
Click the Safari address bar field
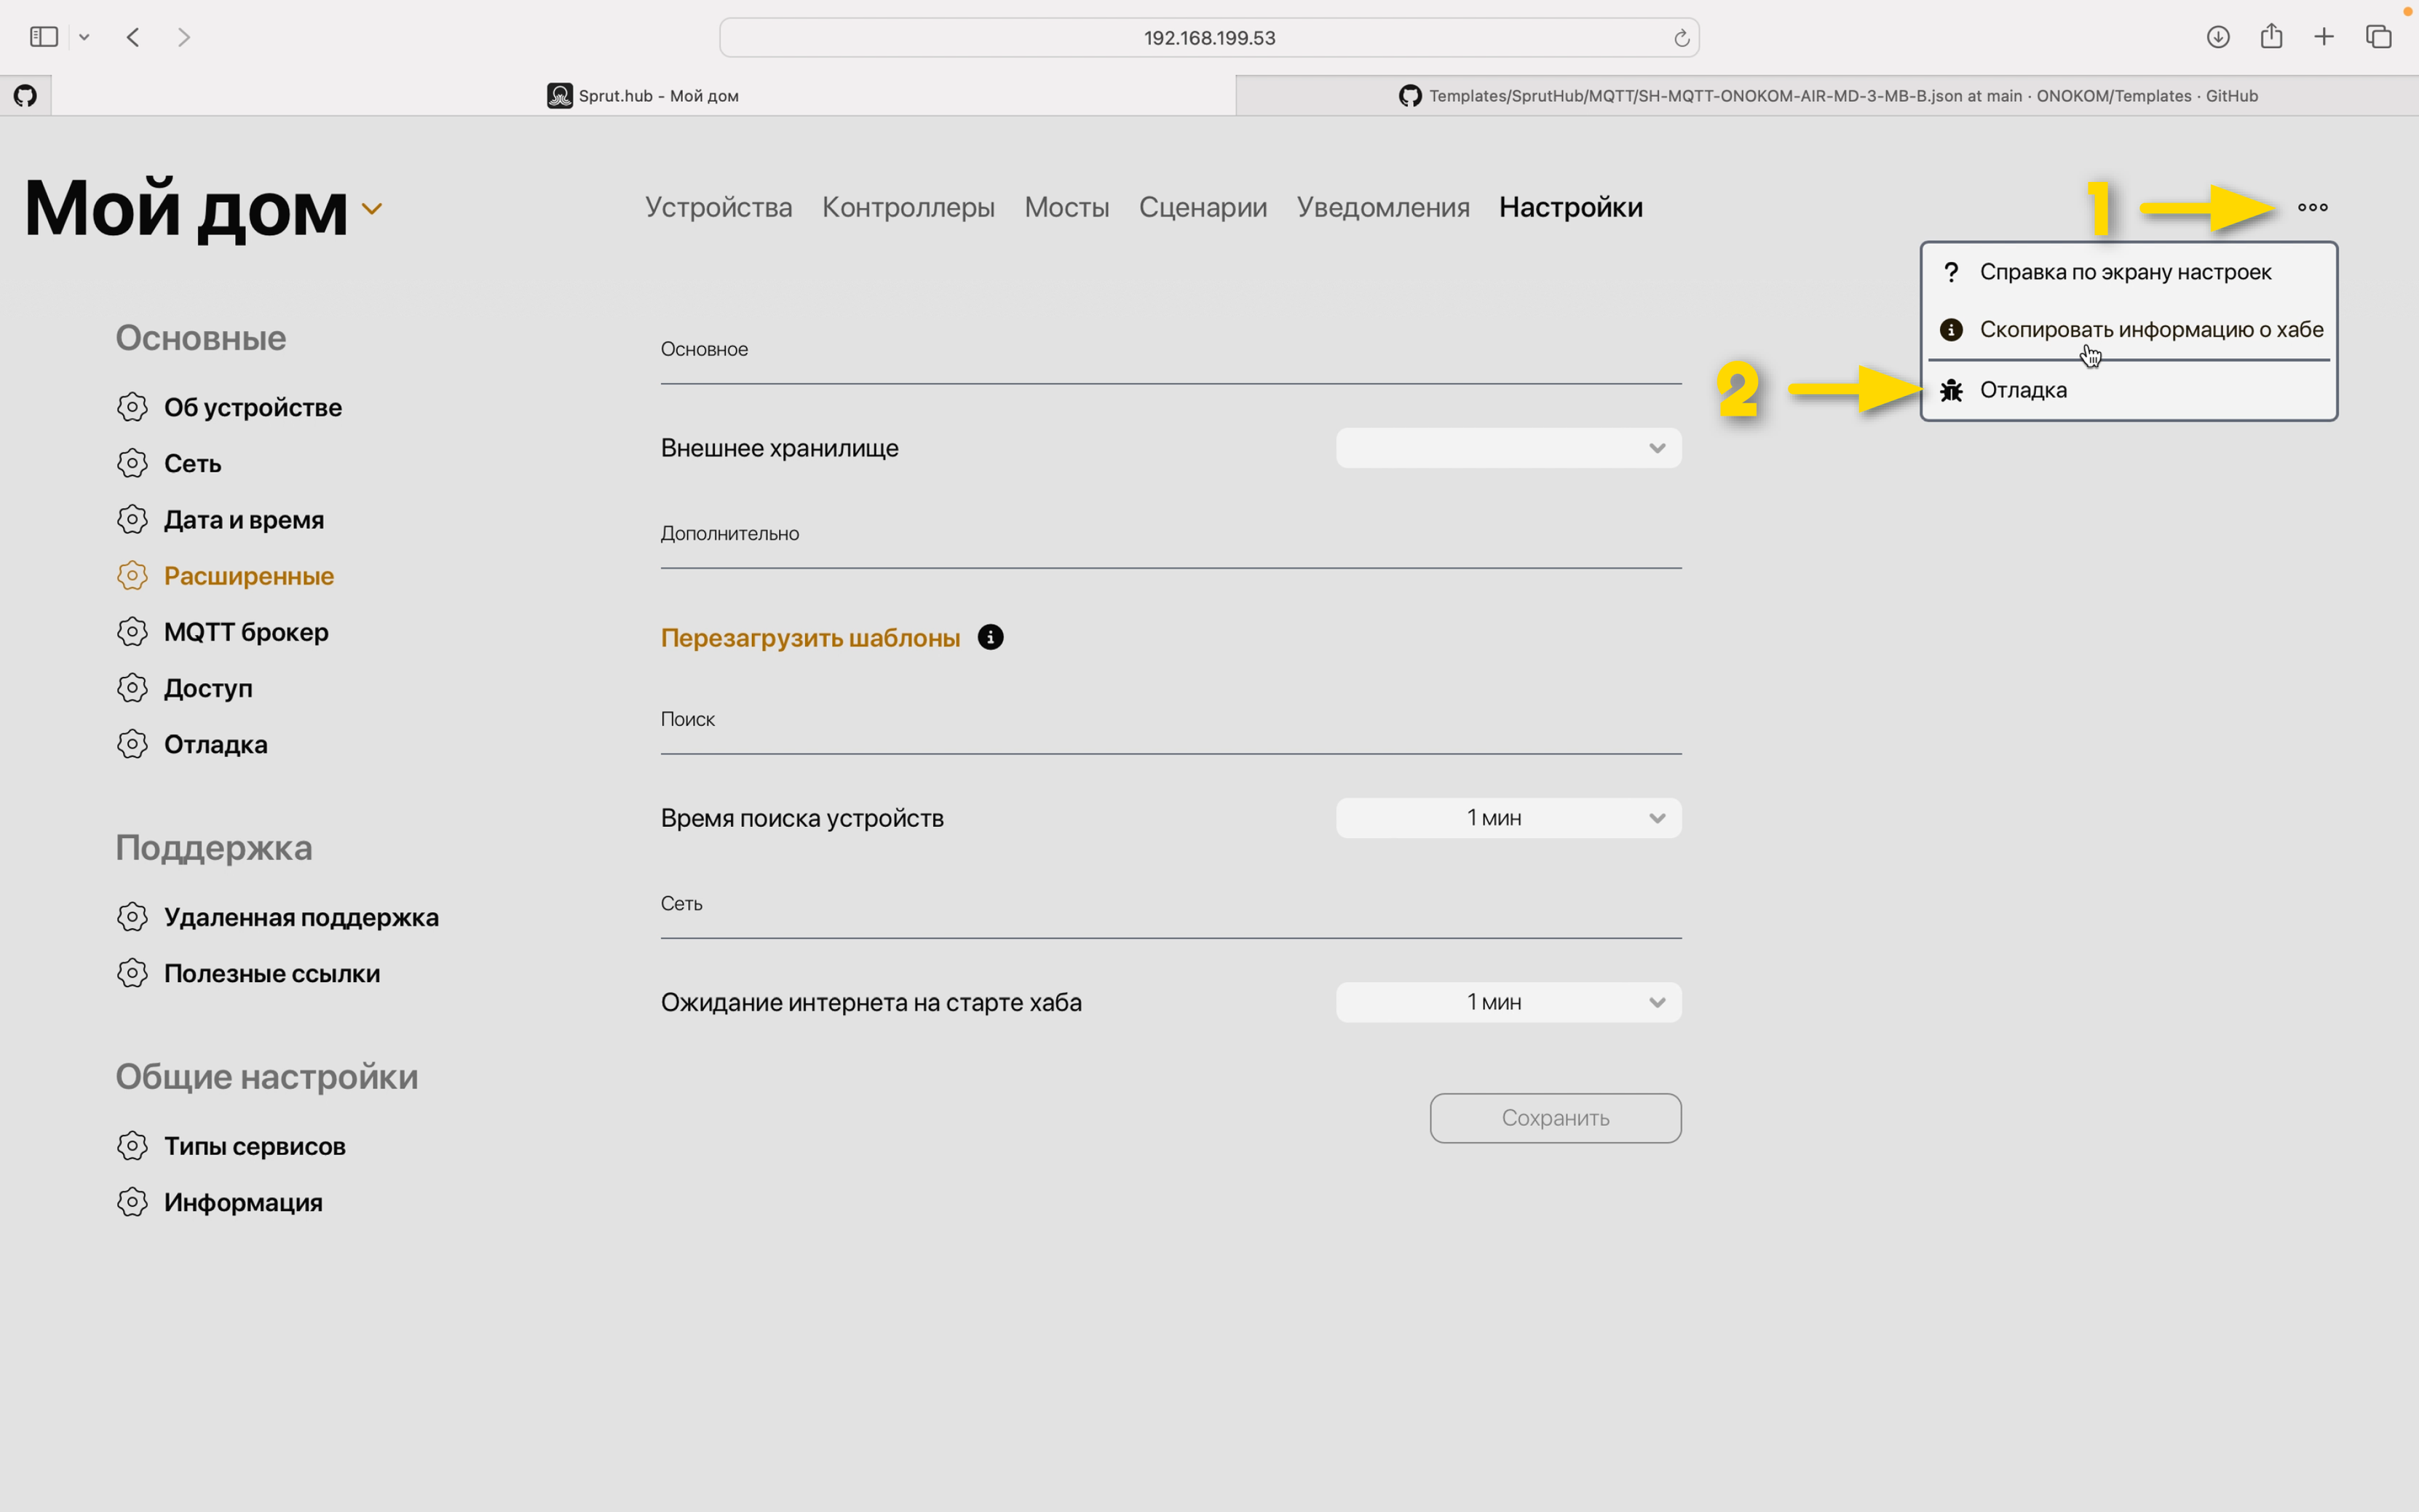pos(1208,38)
